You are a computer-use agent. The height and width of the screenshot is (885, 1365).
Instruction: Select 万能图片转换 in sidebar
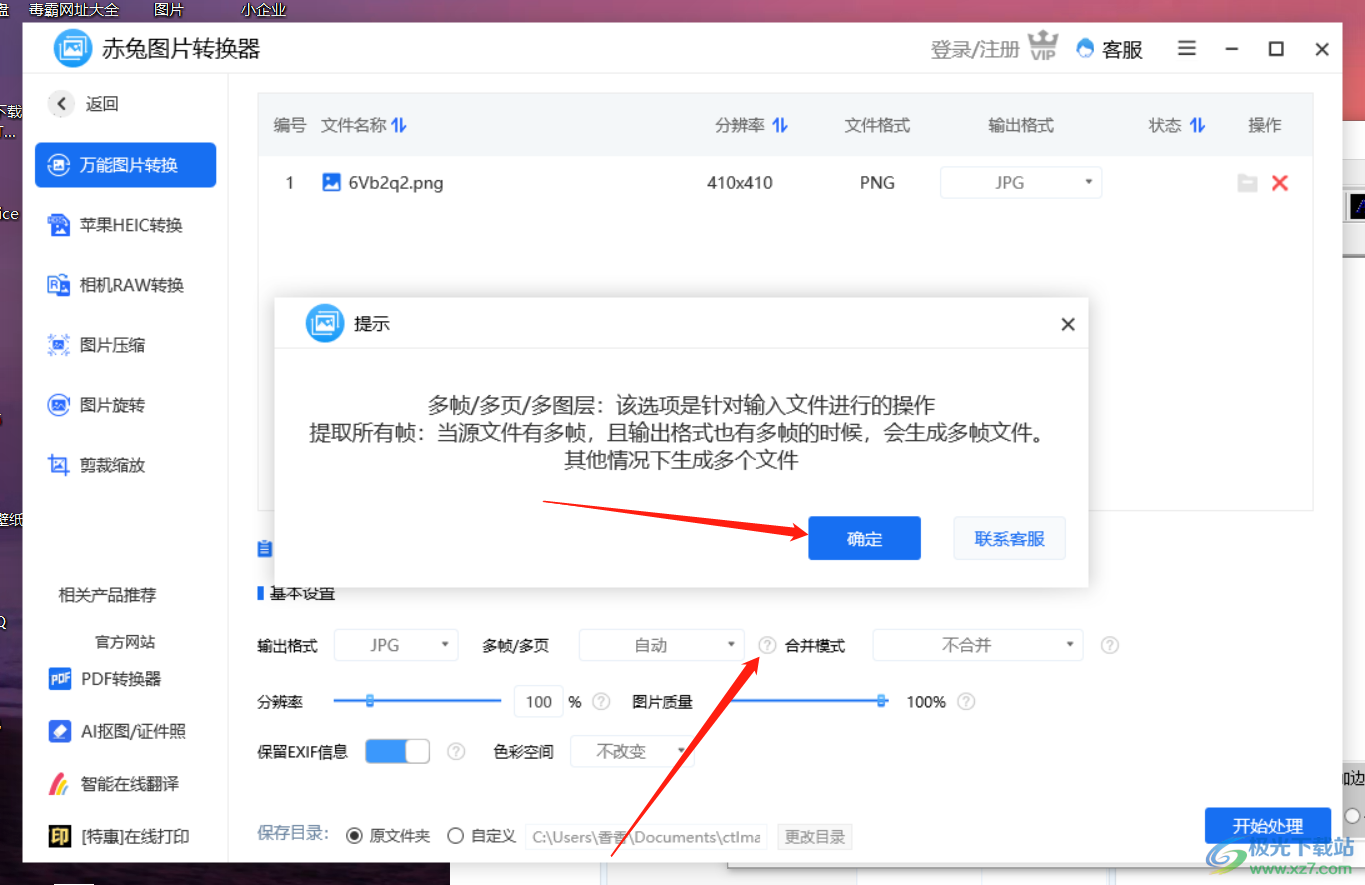pyautogui.click(x=125, y=165)
